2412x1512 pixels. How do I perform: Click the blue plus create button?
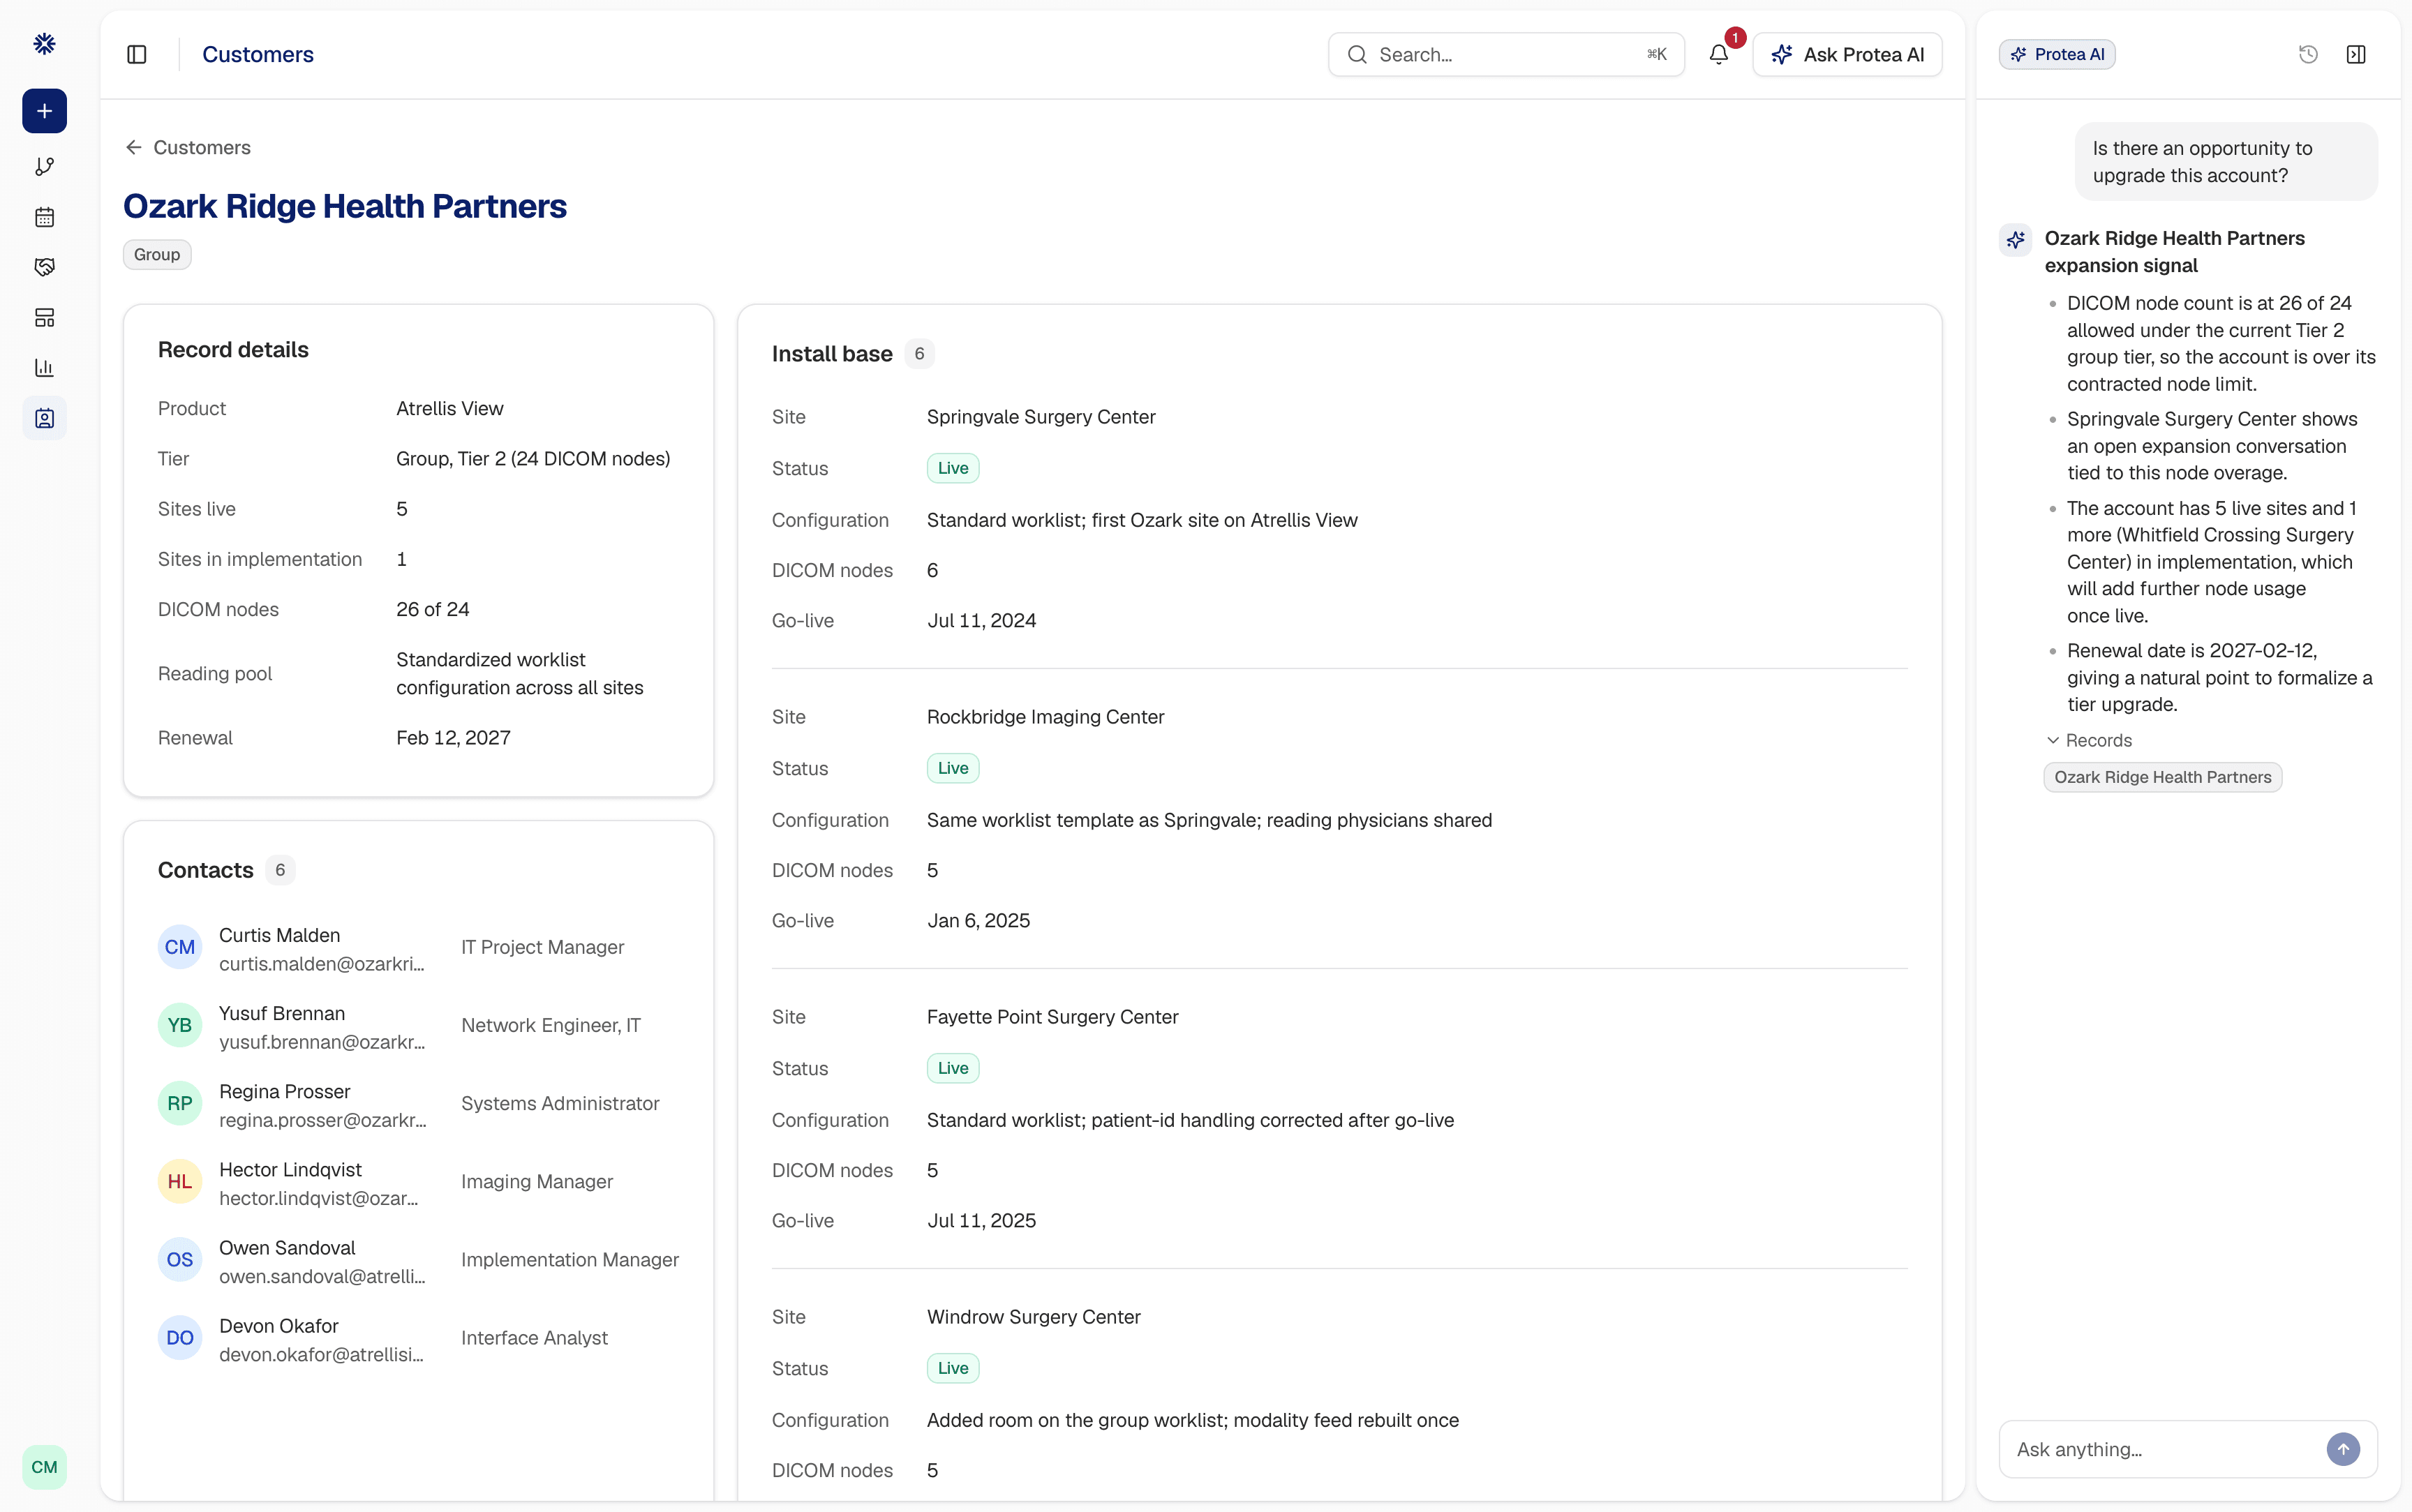point(44,111)
